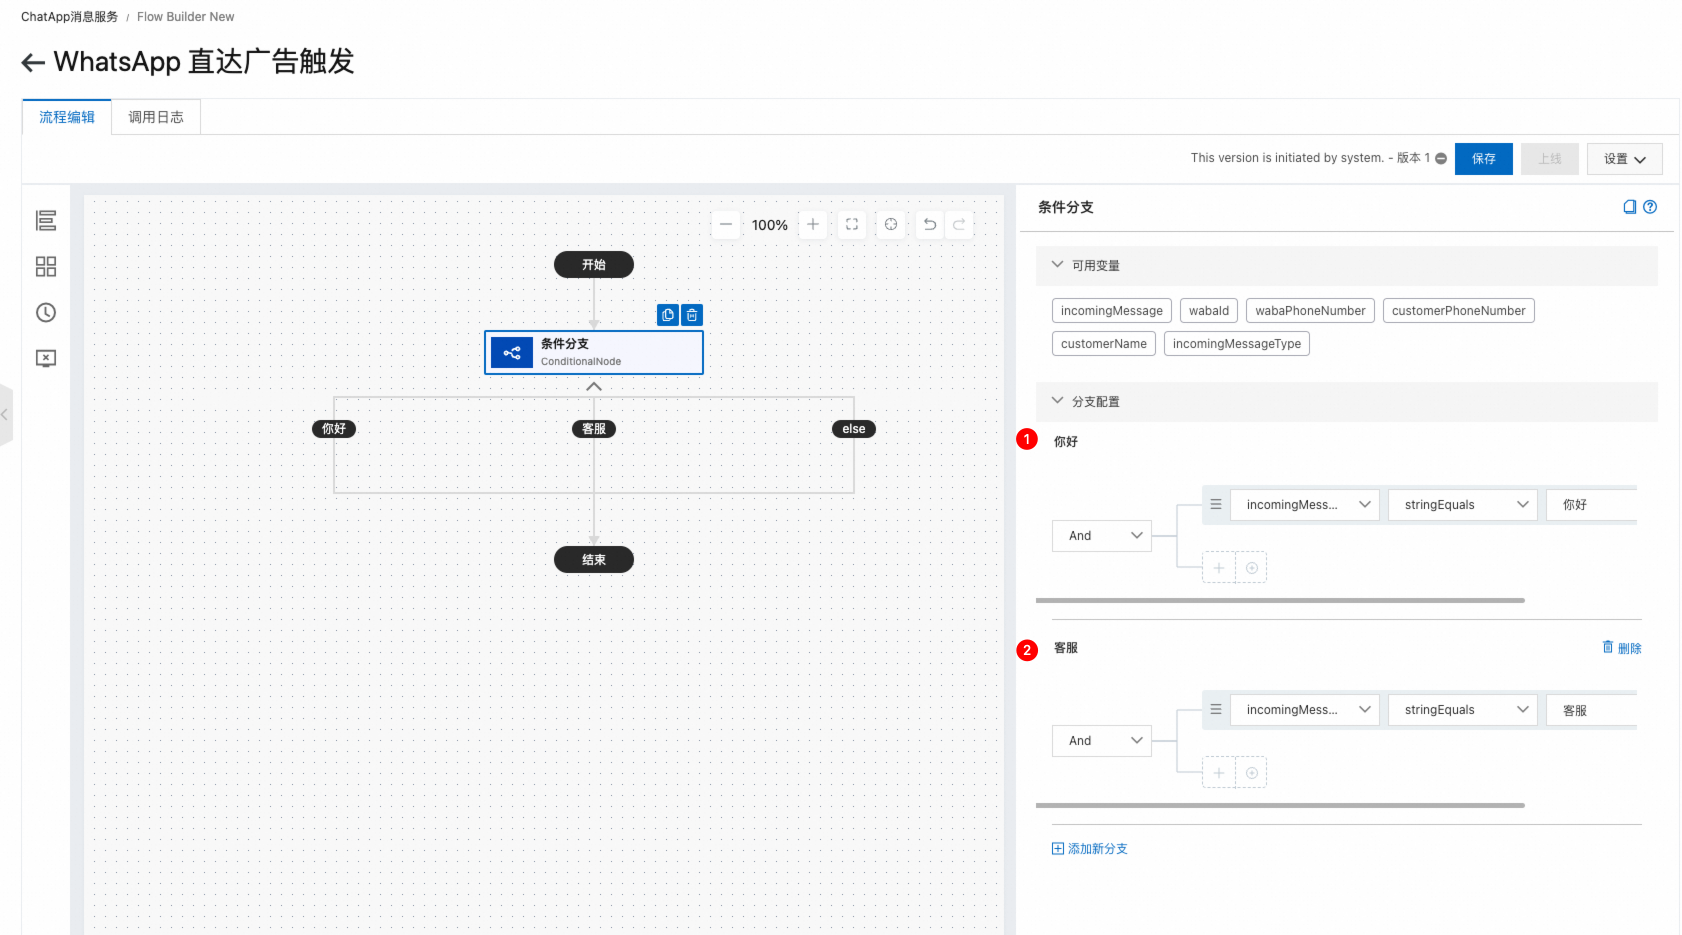Open And logic dropdown in 客服 branch
Screen dimensions: 1682x935
1102,741
